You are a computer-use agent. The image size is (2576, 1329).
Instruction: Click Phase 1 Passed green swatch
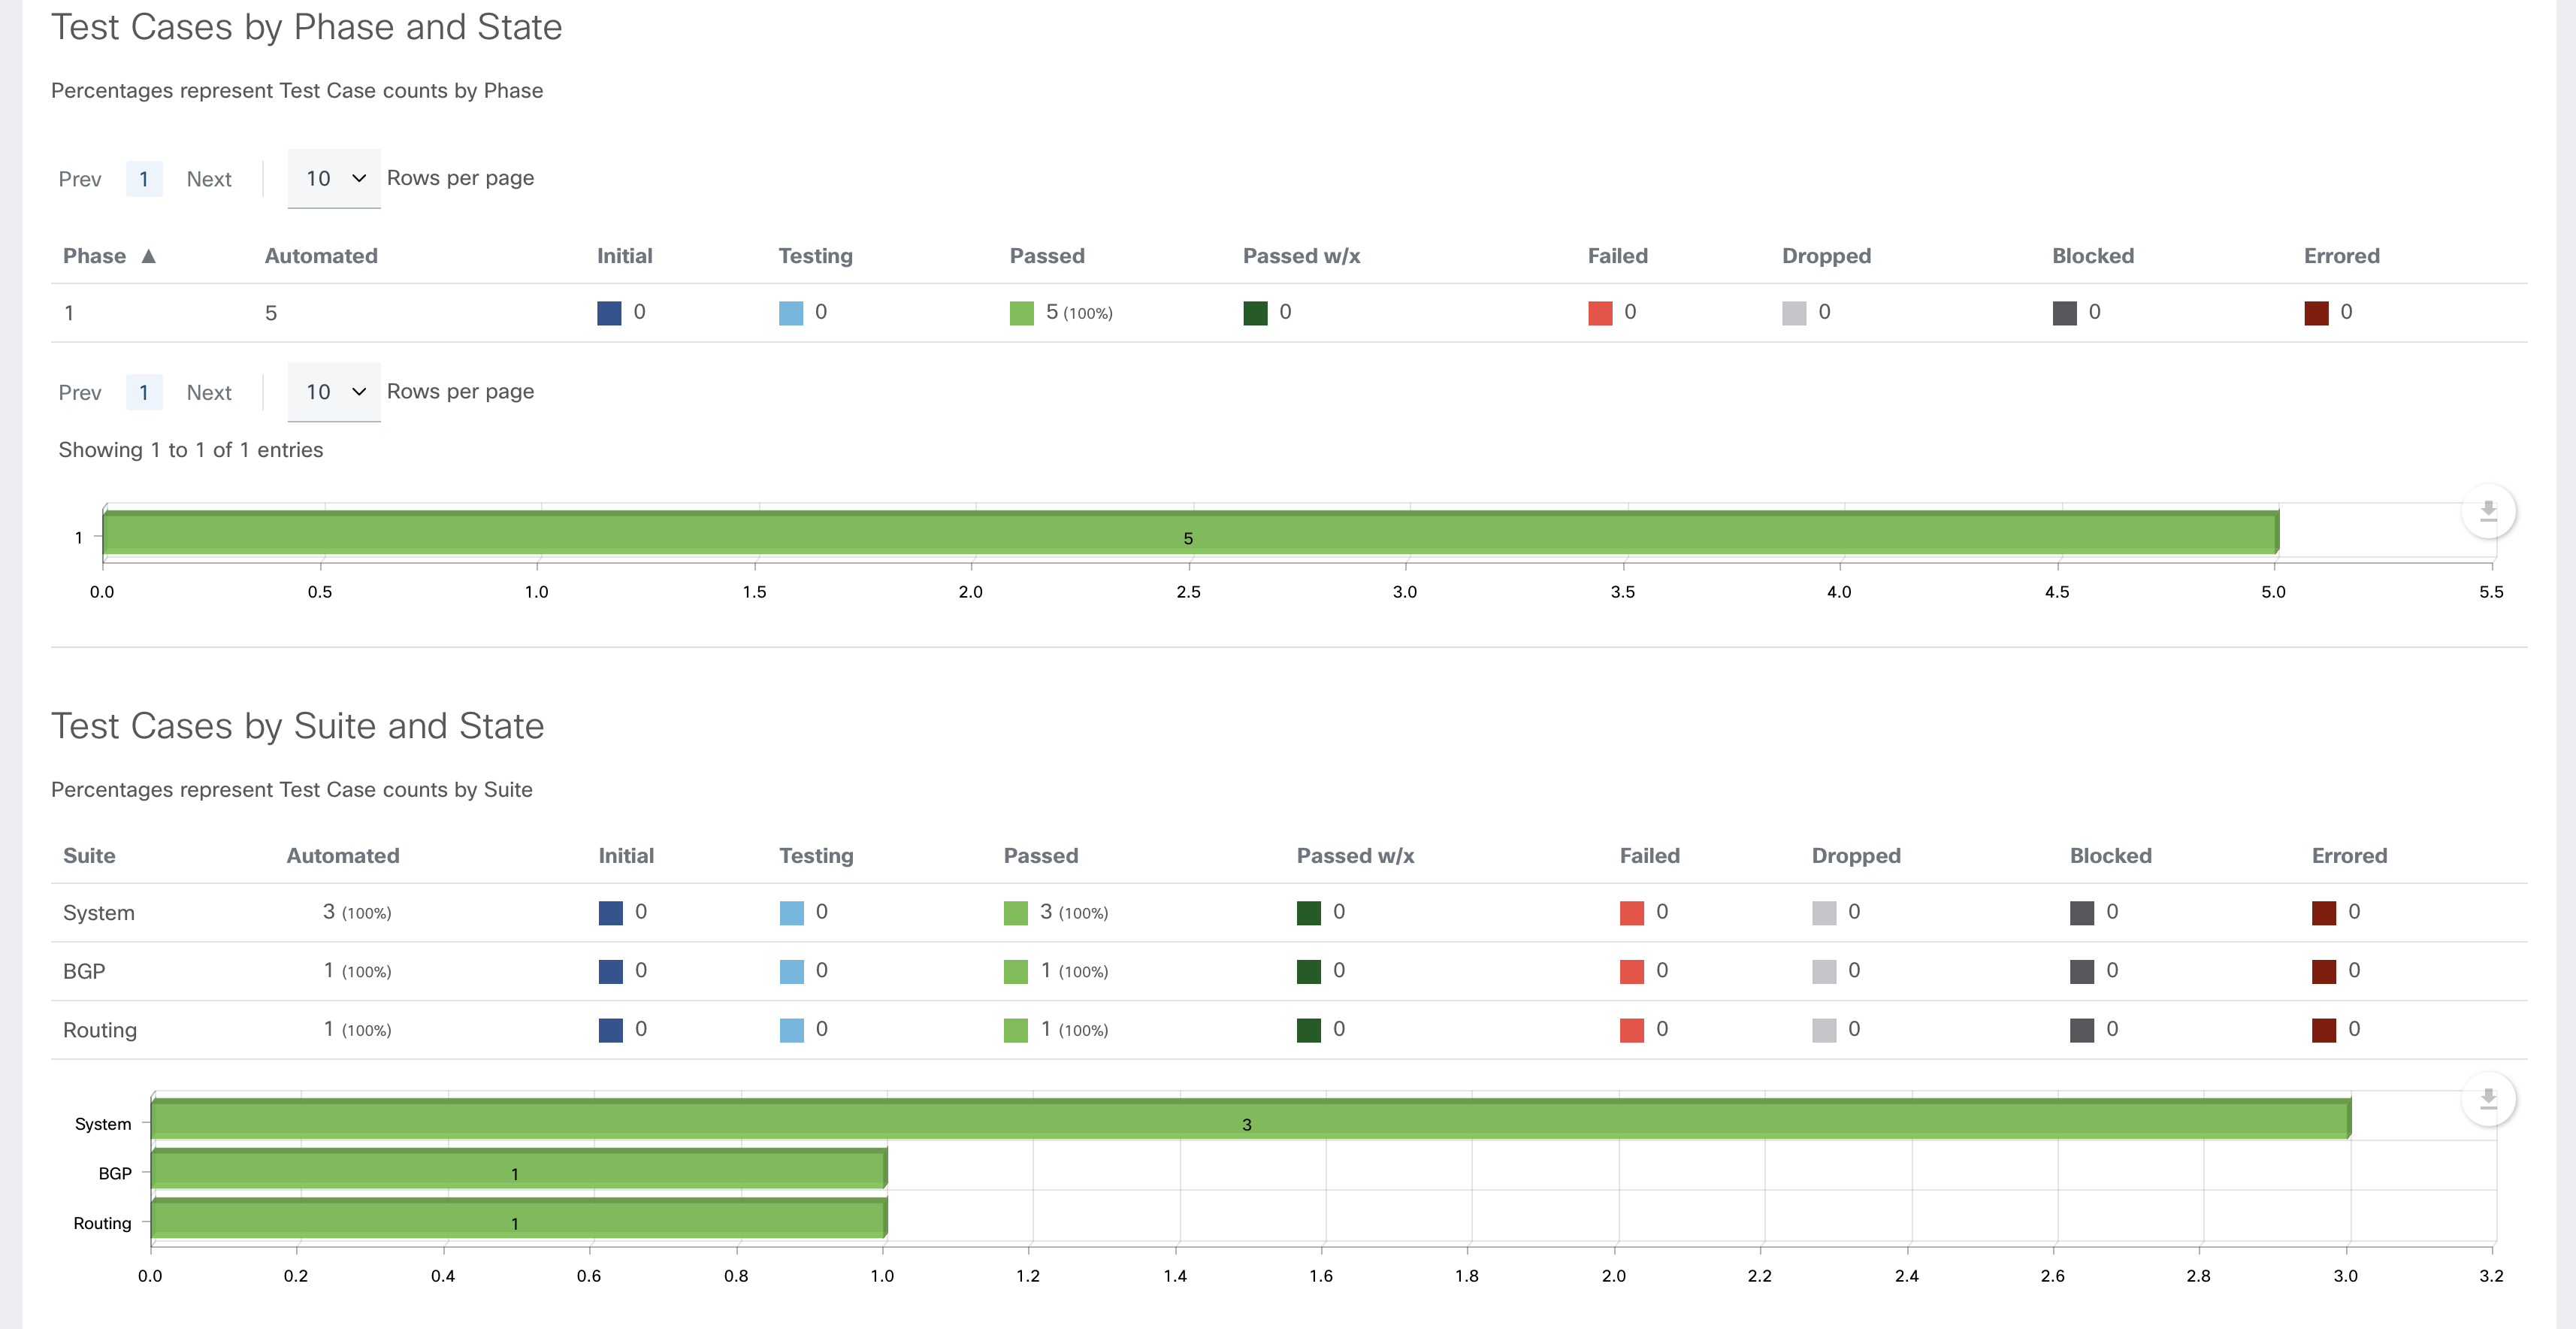[1021, 313]
